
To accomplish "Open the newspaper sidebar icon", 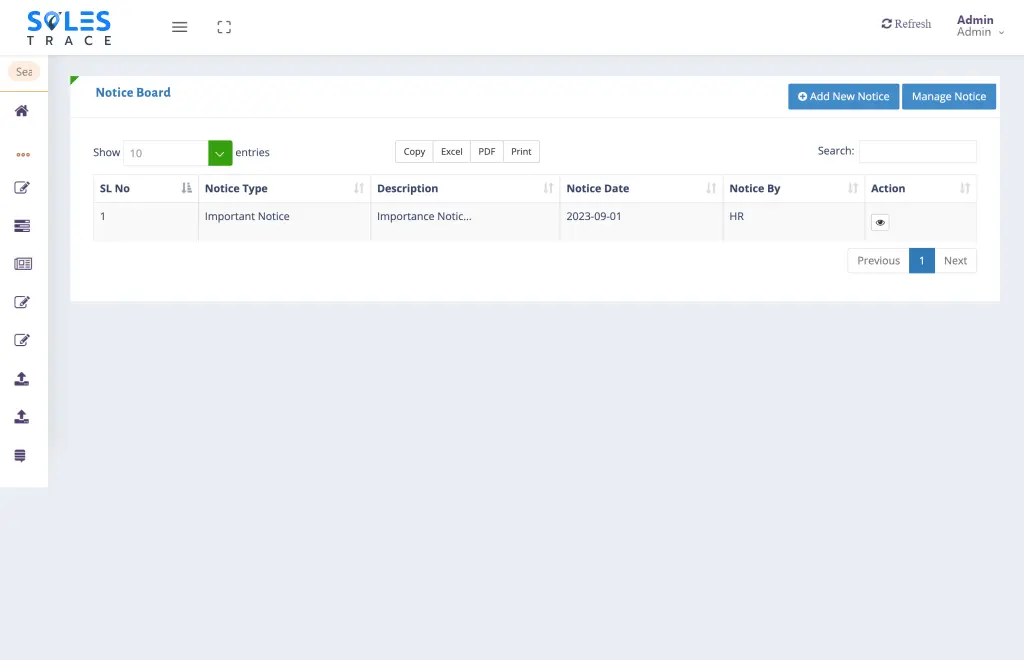I will click(x=23, y=264).
